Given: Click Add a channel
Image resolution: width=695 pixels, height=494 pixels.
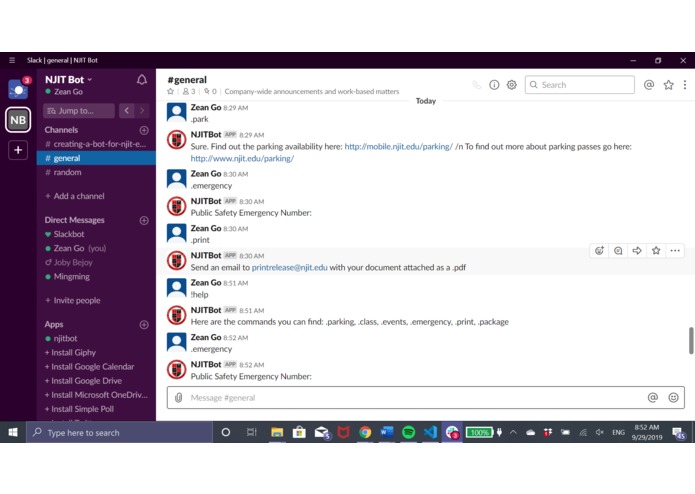Looking at the screenshot, I should [x=75, y=196].
